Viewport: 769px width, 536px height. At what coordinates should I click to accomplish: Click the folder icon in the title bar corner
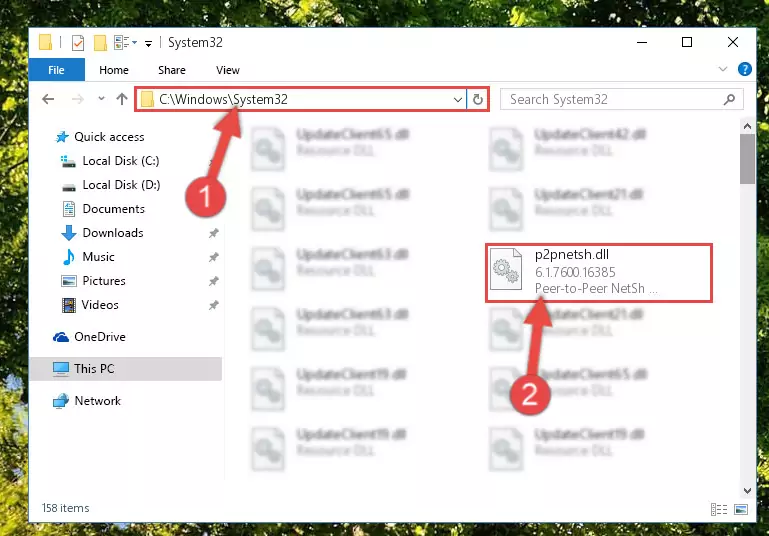(x=45, y=43)
